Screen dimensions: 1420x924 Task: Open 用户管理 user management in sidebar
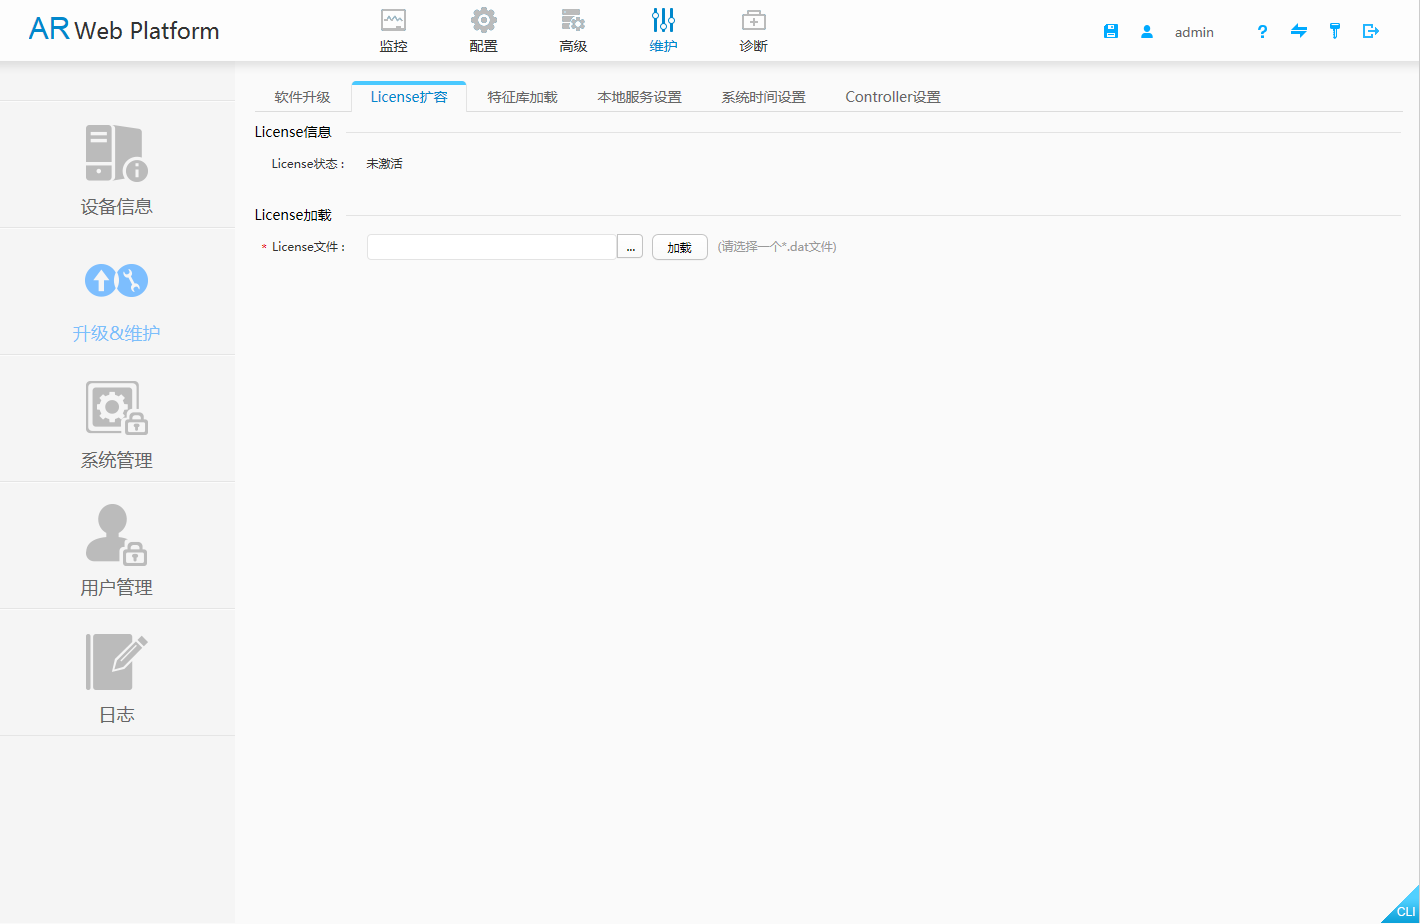(x=117, y=549)
